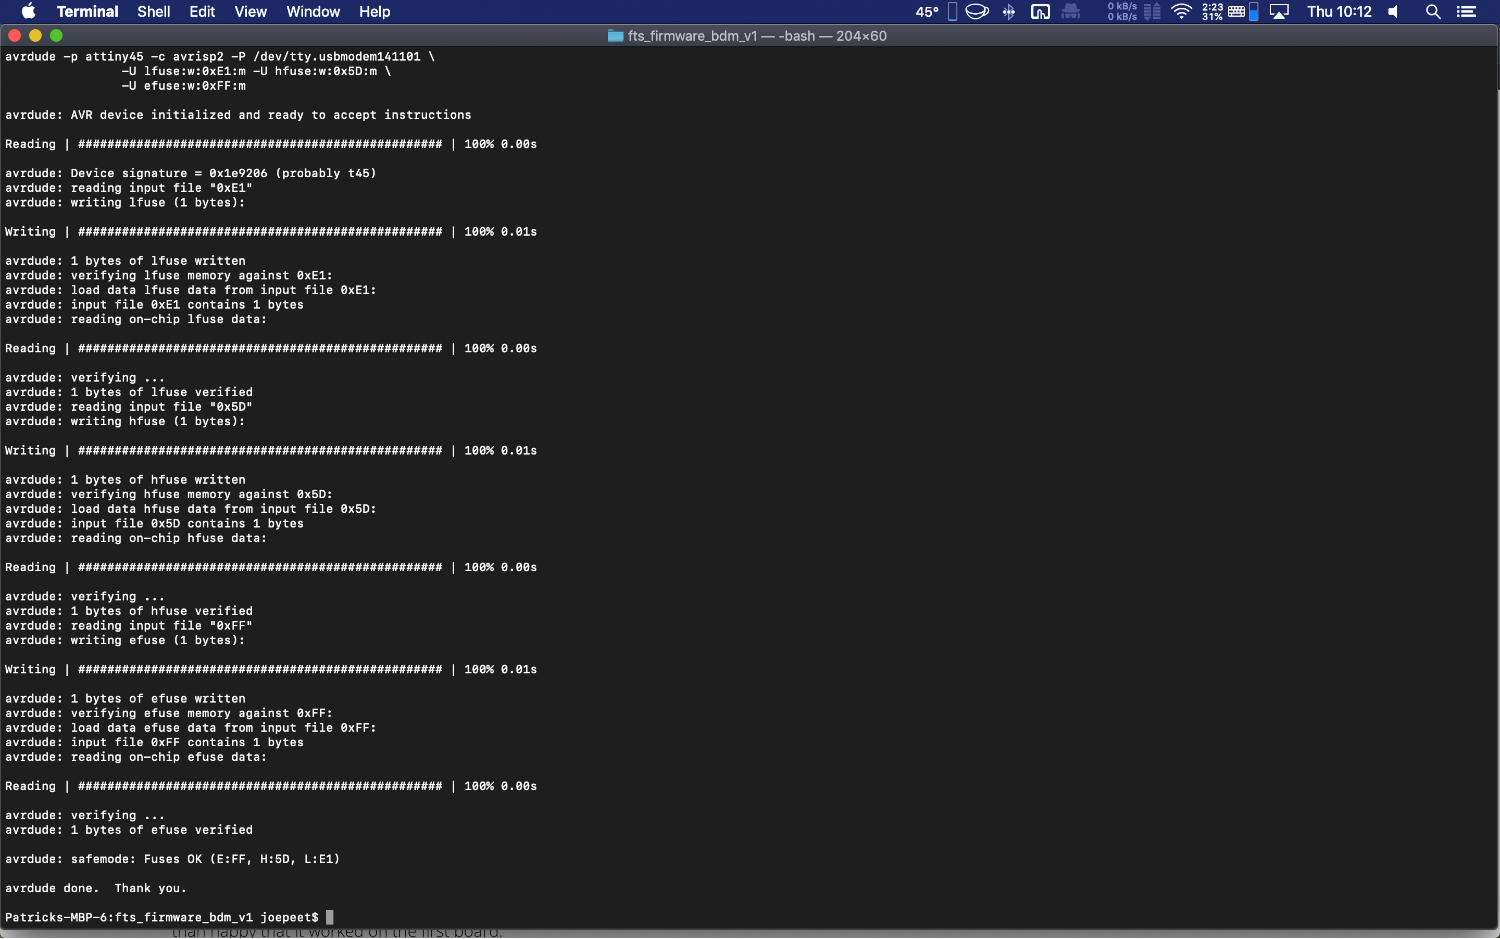The image size is (1500, 939).
Task: Open the View menu
Action: pos(249,12)
